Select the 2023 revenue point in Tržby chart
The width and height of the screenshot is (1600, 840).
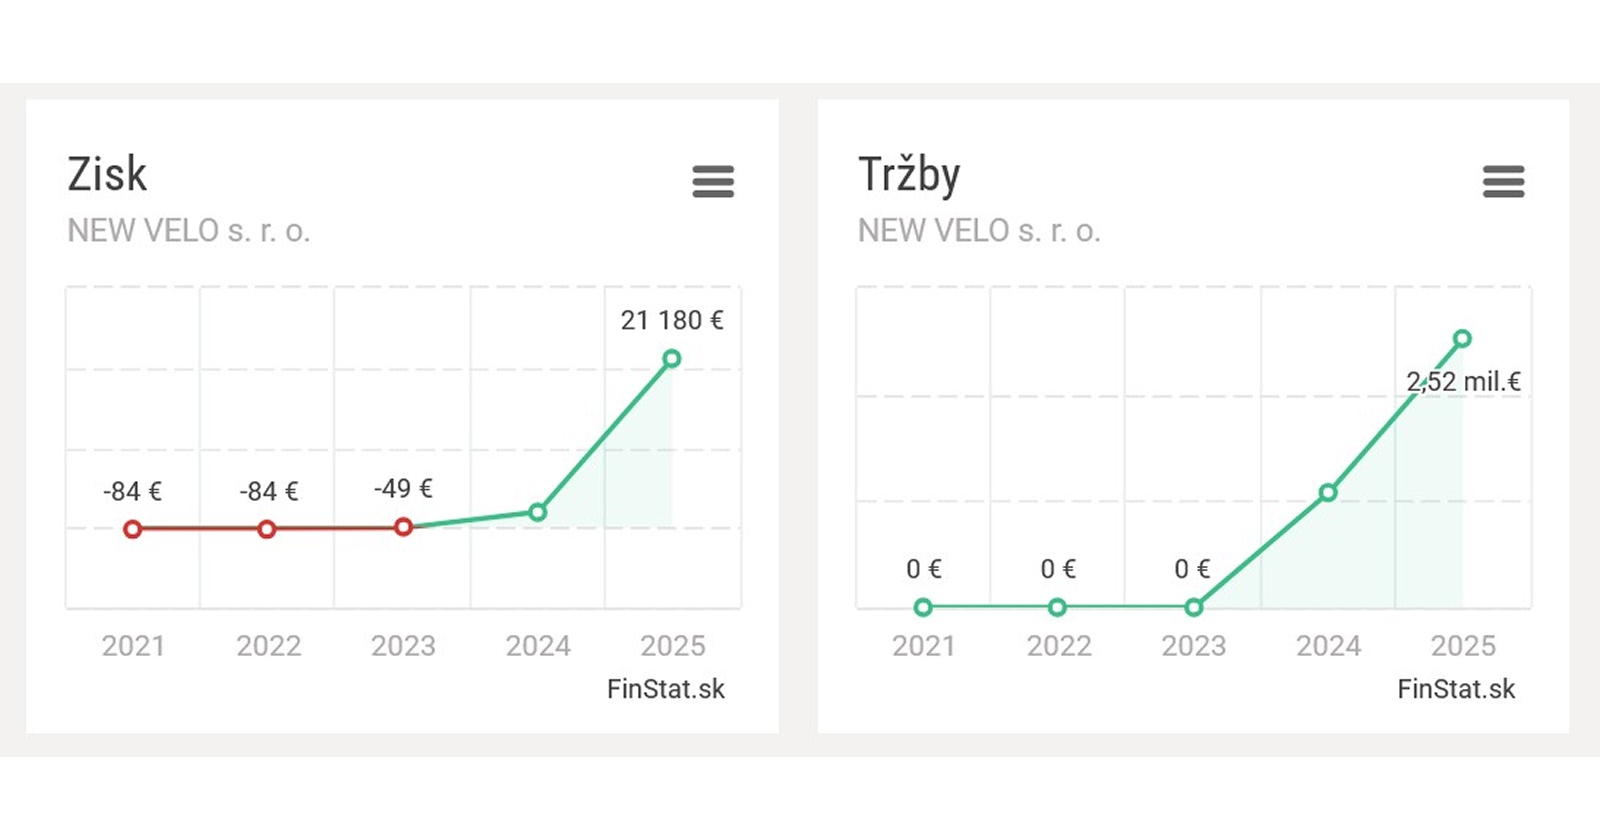pyautogui.click(x=1193, y=607)
